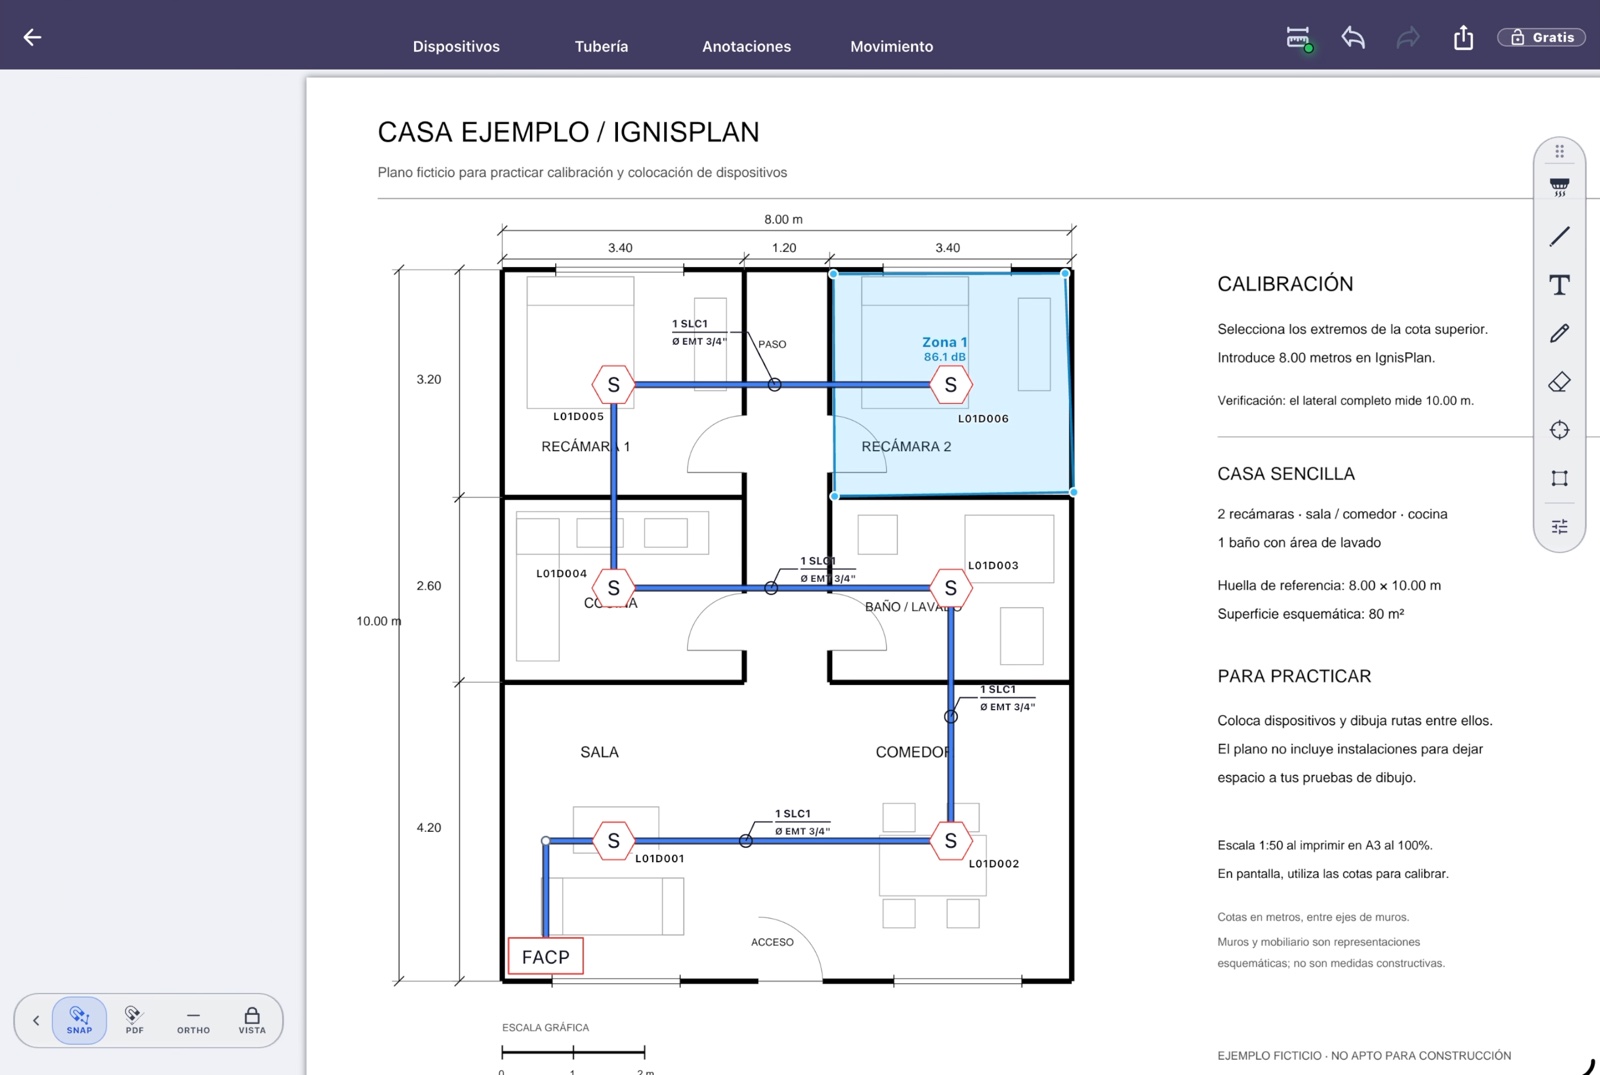Select the pencil freehand tool

pos(1559,333)
